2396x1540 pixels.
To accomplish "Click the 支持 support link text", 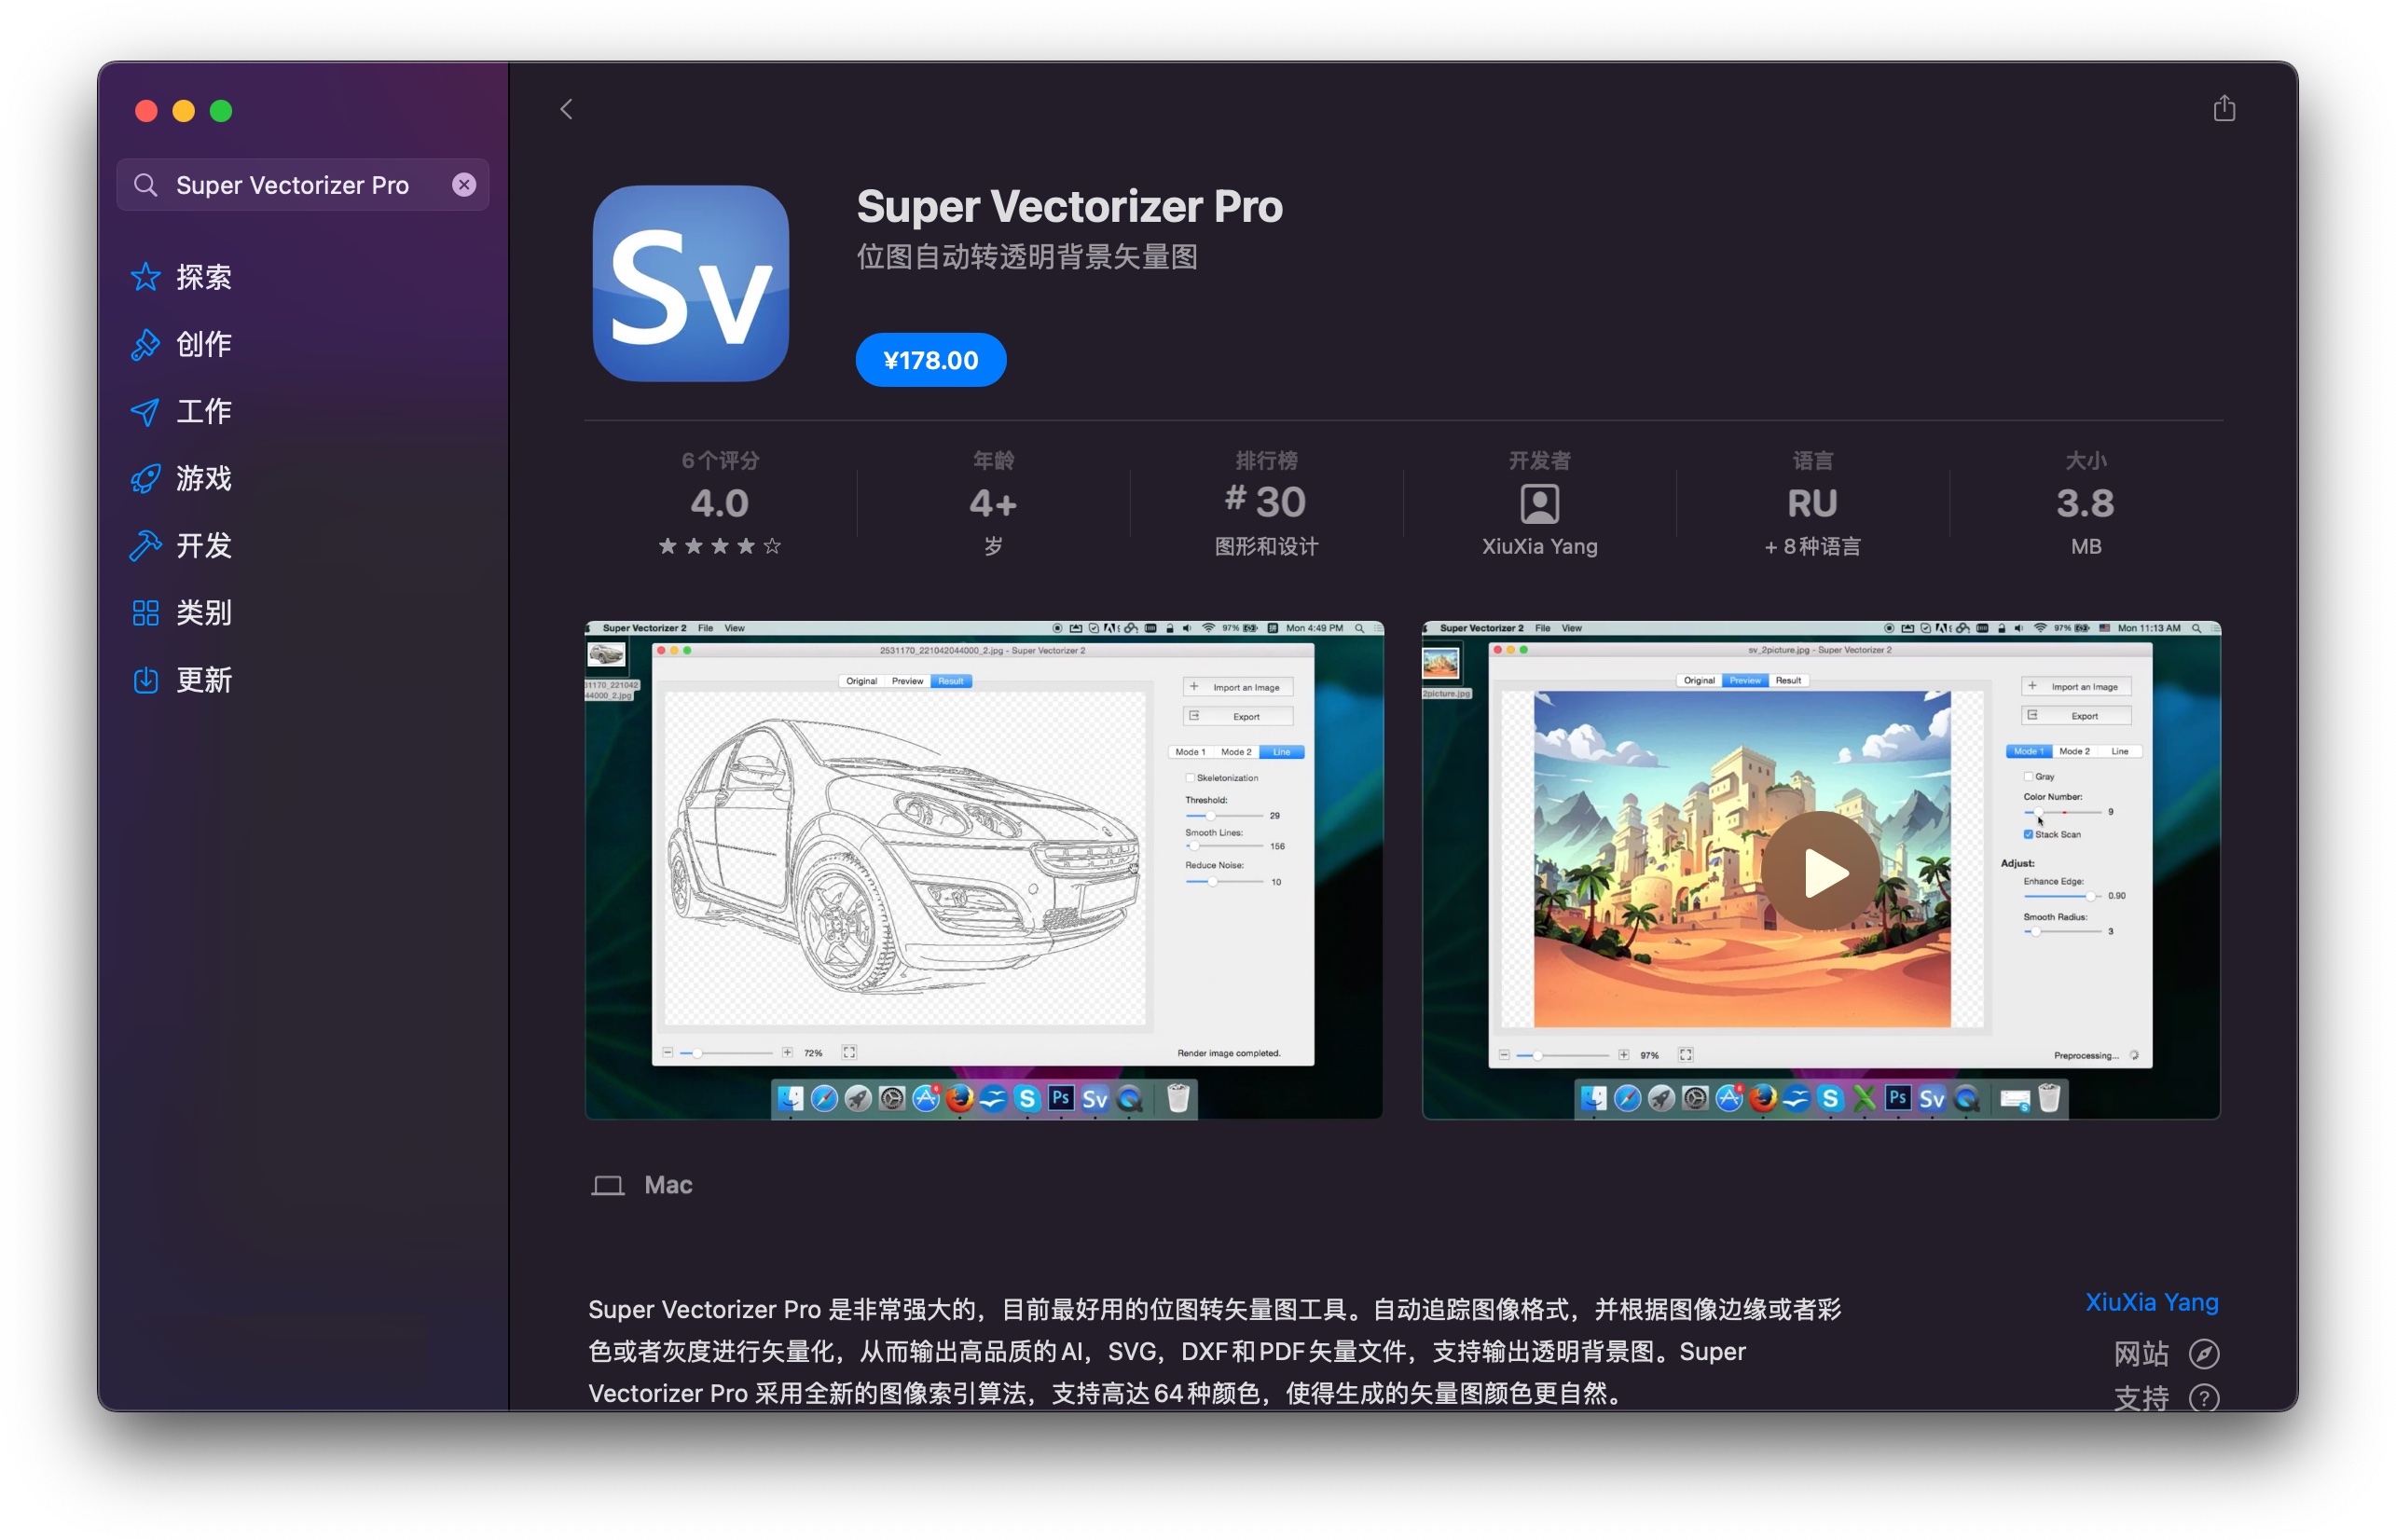I will coord(2141,1397).
